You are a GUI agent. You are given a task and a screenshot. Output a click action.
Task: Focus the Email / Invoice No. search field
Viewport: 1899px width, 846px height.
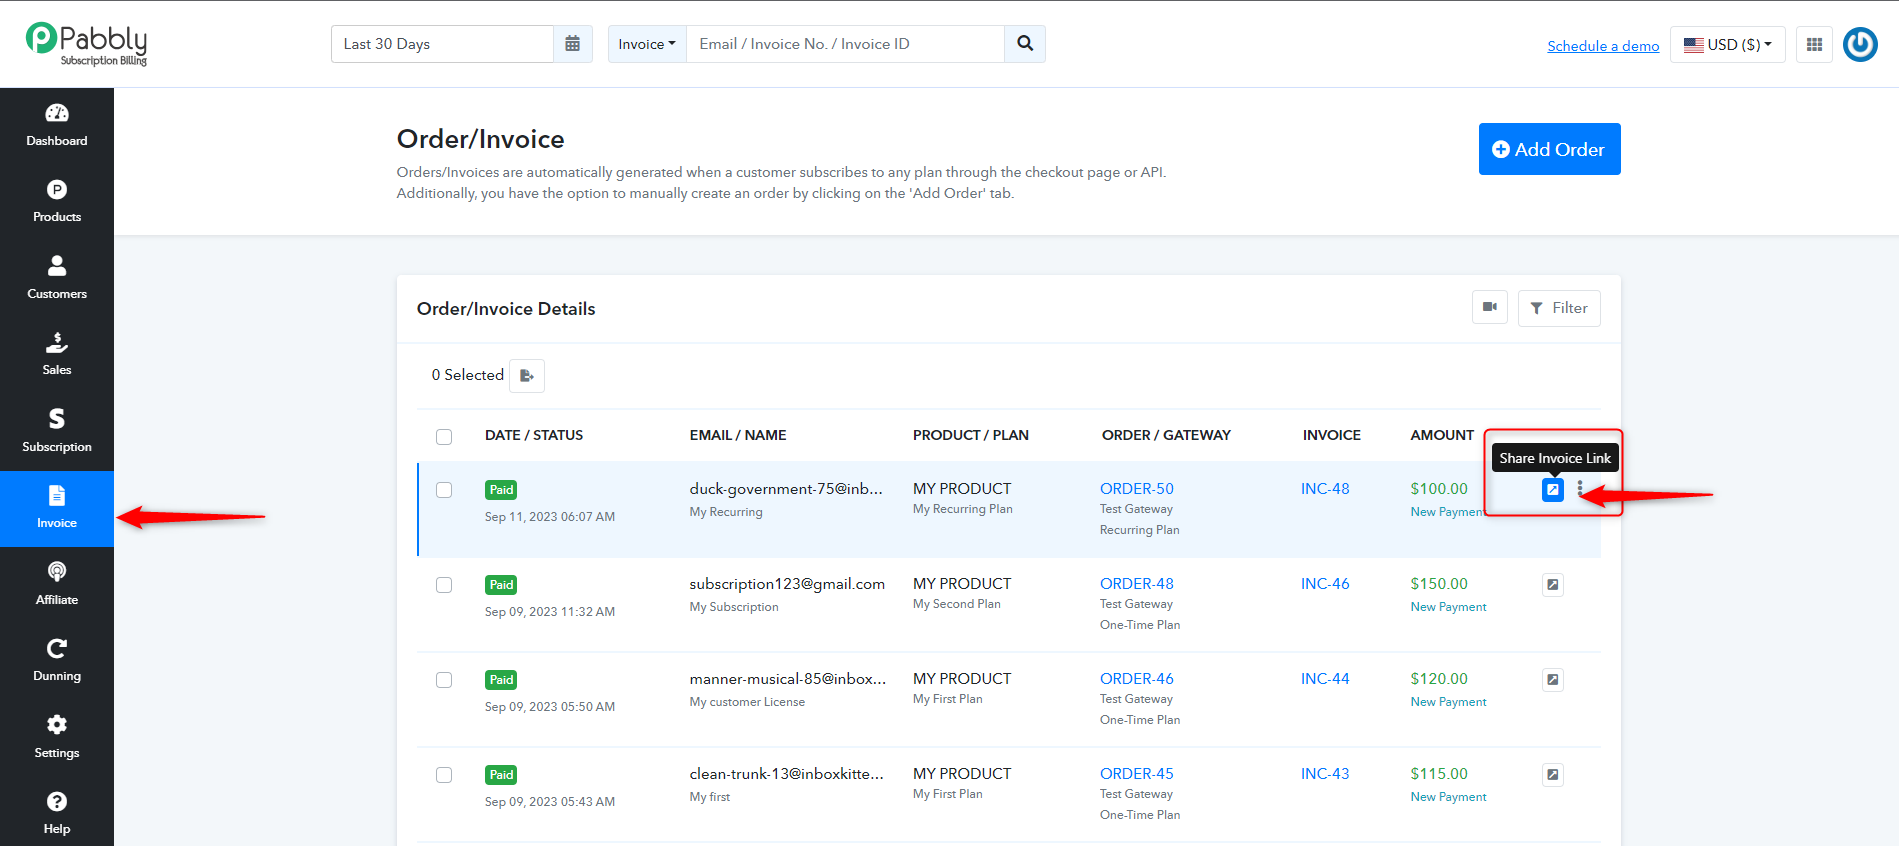point(845,44)
